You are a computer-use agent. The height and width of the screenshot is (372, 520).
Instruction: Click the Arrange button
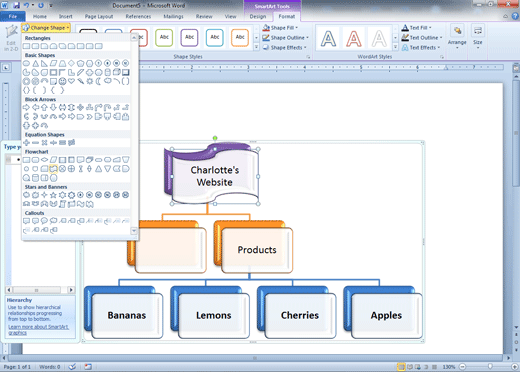457,37
